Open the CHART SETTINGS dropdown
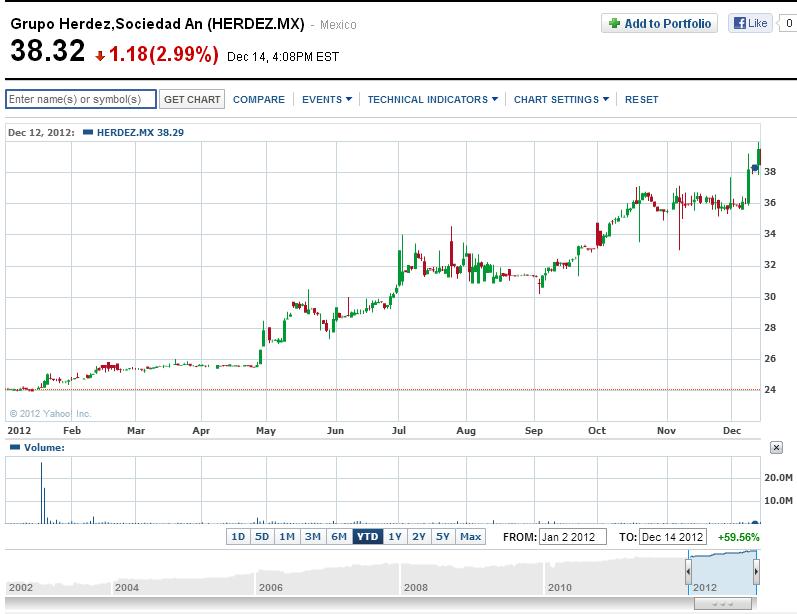This screenshot has width=797, height=614. [x=561, y=100]
